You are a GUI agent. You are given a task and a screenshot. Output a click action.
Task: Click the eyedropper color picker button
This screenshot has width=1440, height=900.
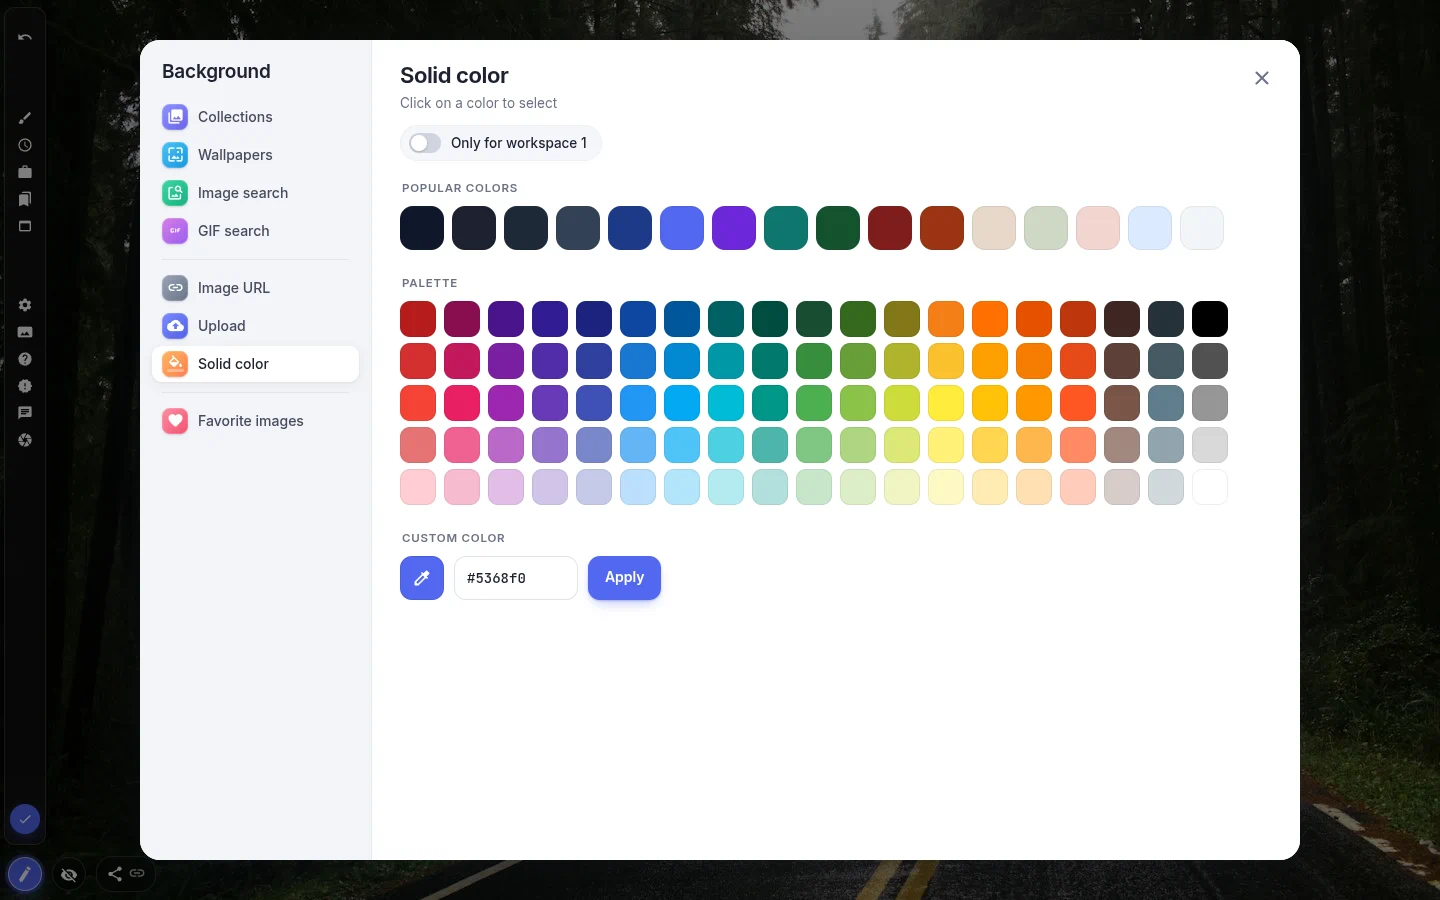(x=422, y=578)
